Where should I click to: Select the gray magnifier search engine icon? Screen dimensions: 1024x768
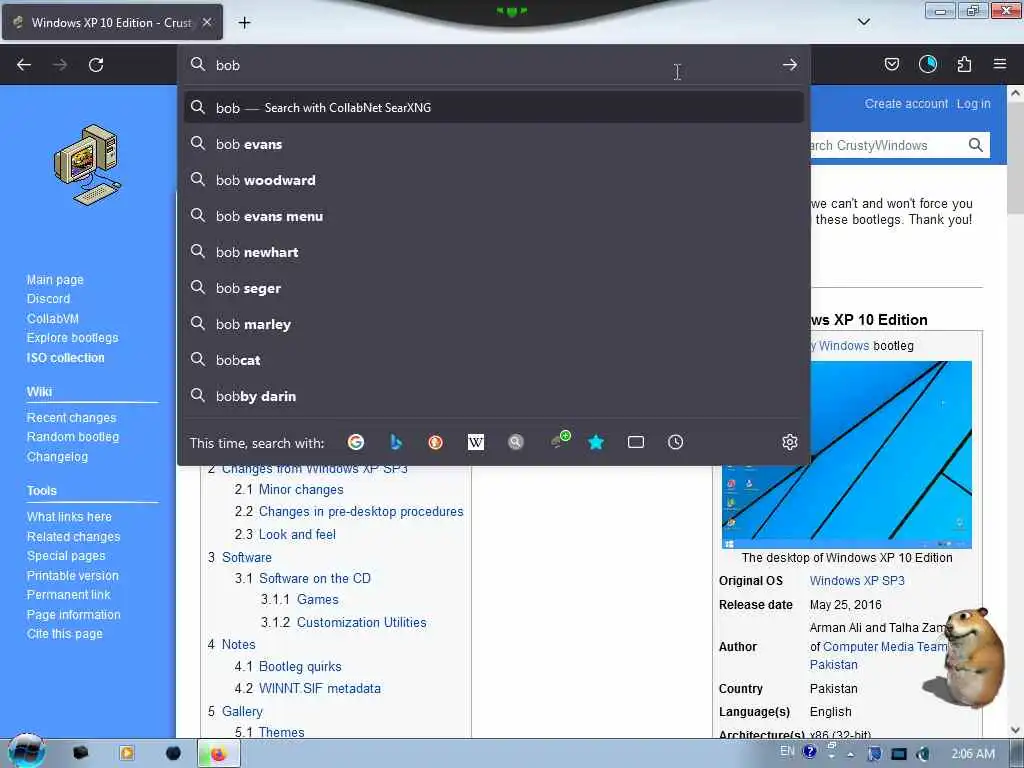coord(516,443)
